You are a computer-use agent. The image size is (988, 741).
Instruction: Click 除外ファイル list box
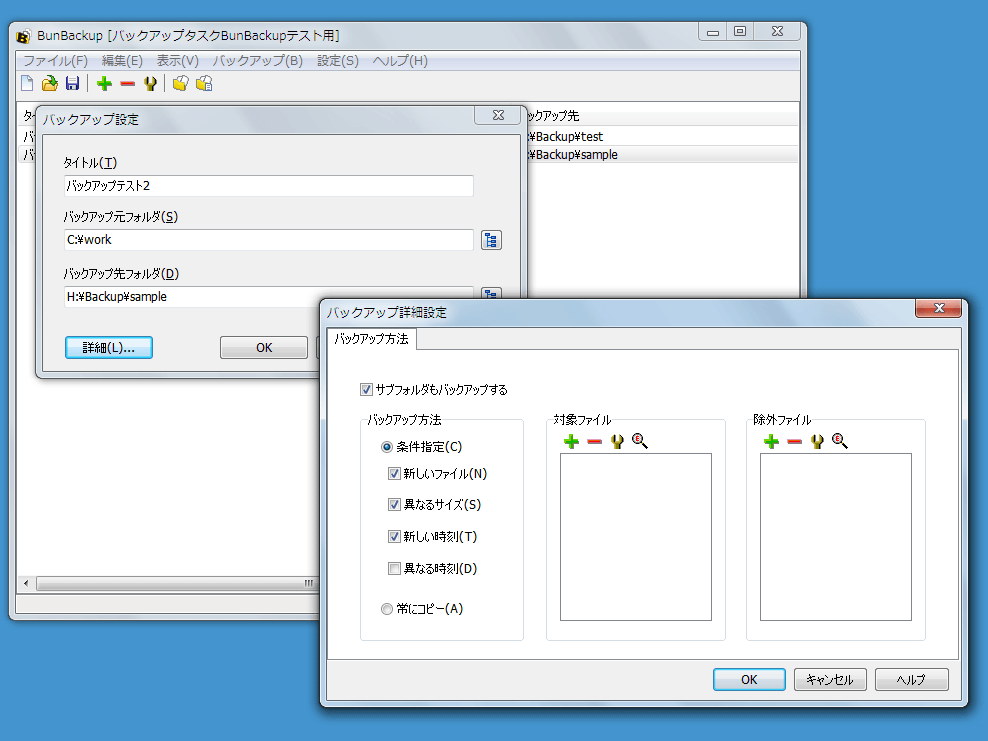836,537
